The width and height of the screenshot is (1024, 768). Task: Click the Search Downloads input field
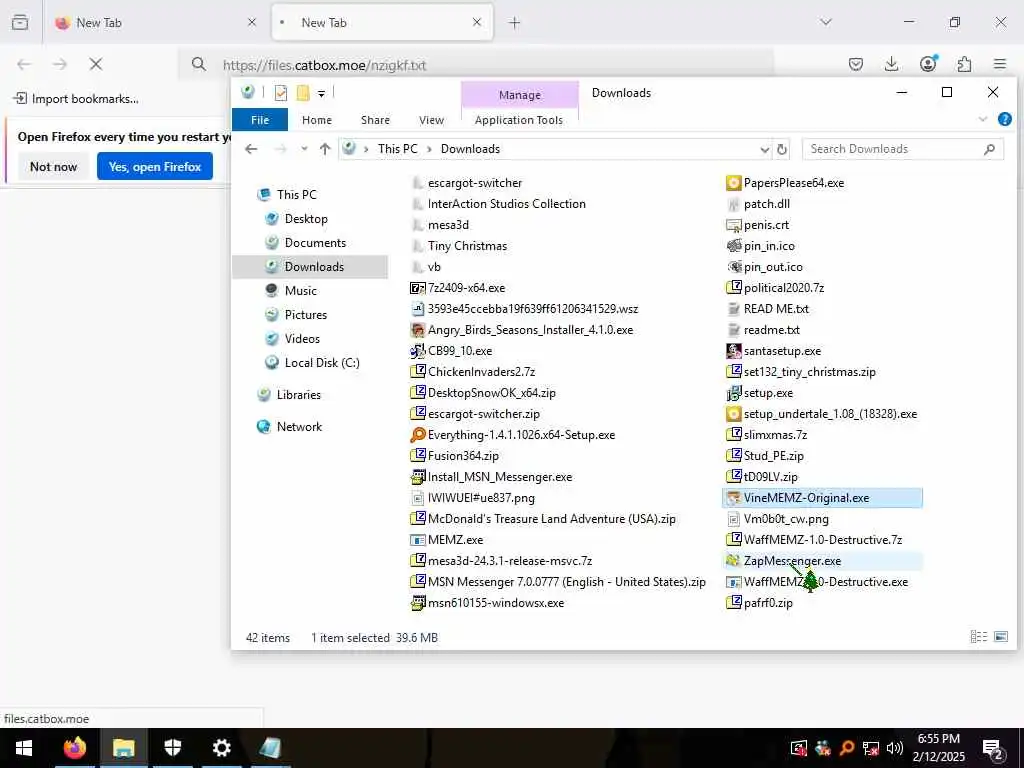click(x=903, y=149)
